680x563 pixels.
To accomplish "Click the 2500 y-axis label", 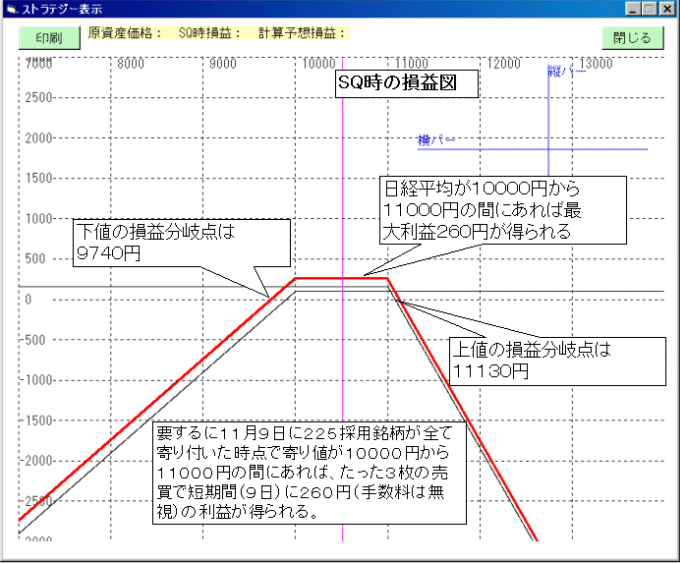I will [x=39, y=97].
